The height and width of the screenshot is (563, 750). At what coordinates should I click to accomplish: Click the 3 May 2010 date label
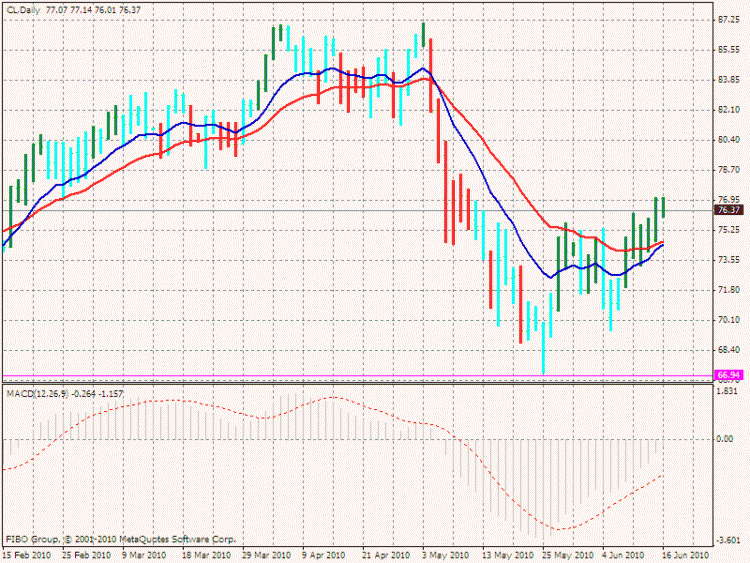pos(446,554)
